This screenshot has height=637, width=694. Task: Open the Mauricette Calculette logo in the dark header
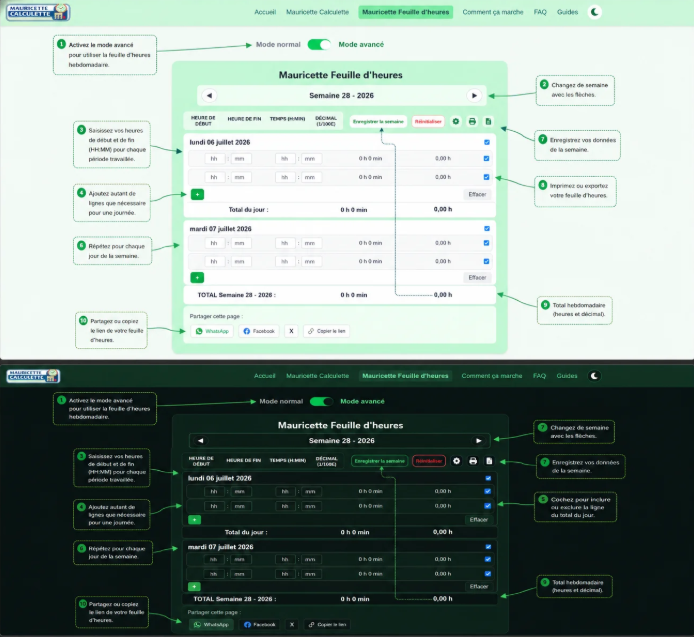click(33, 376)
